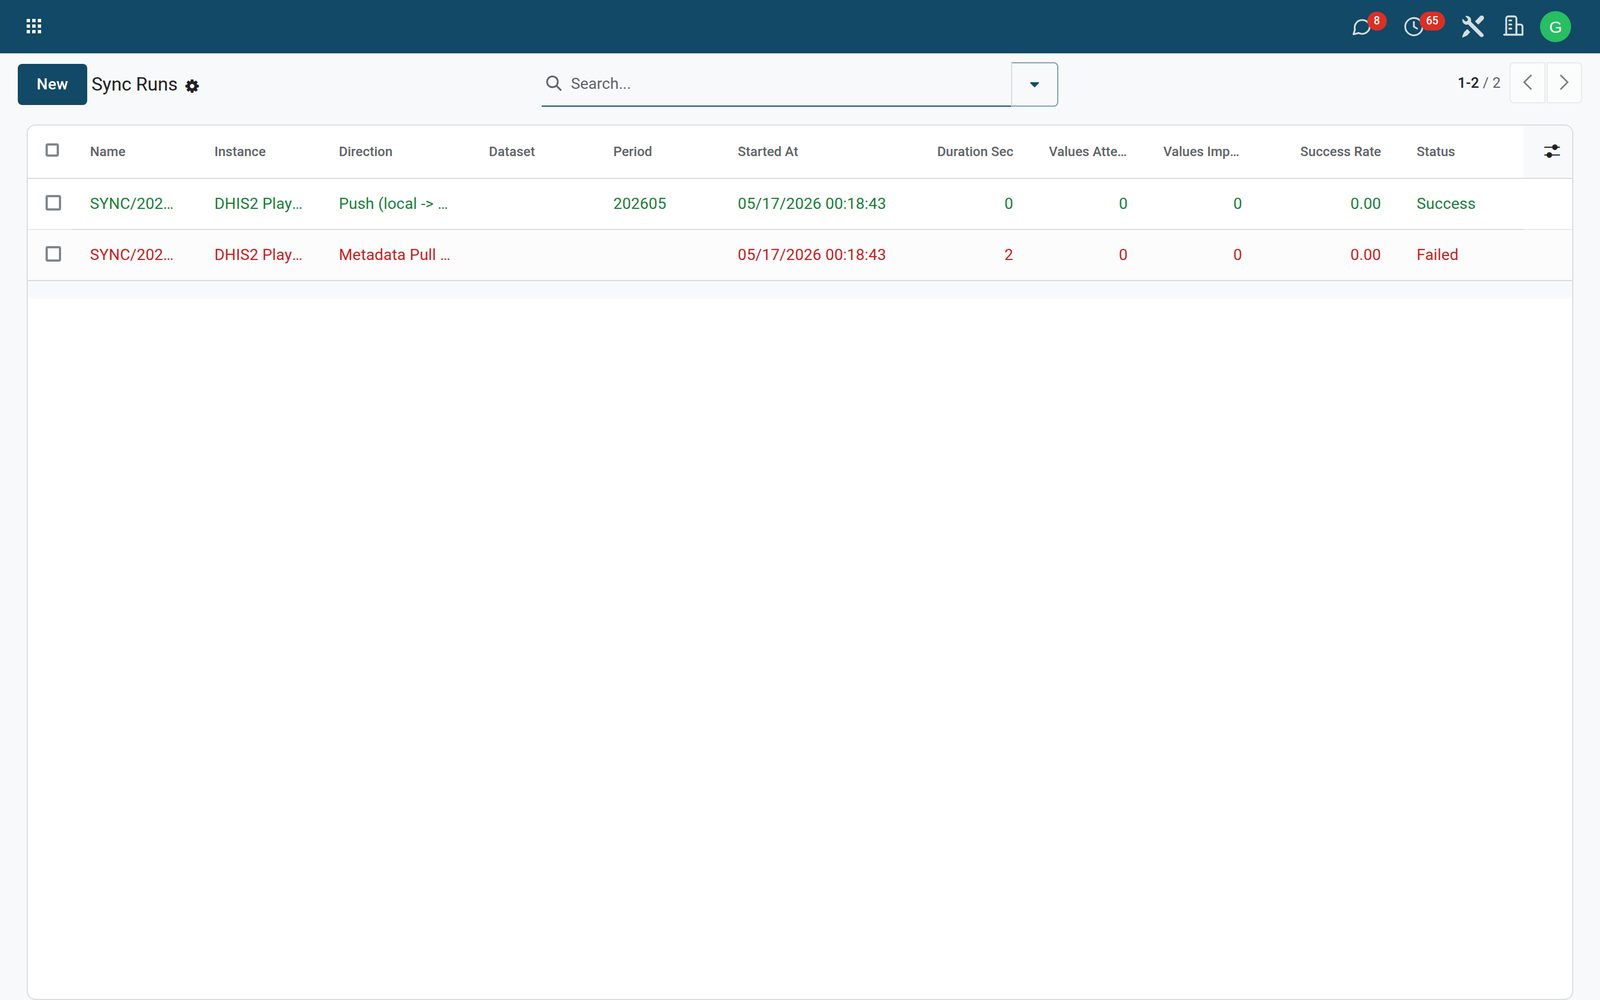Sort by the Success Rate column header
The image size is (1600, 1000).
pyautogui.click(x=1340, y=152)
